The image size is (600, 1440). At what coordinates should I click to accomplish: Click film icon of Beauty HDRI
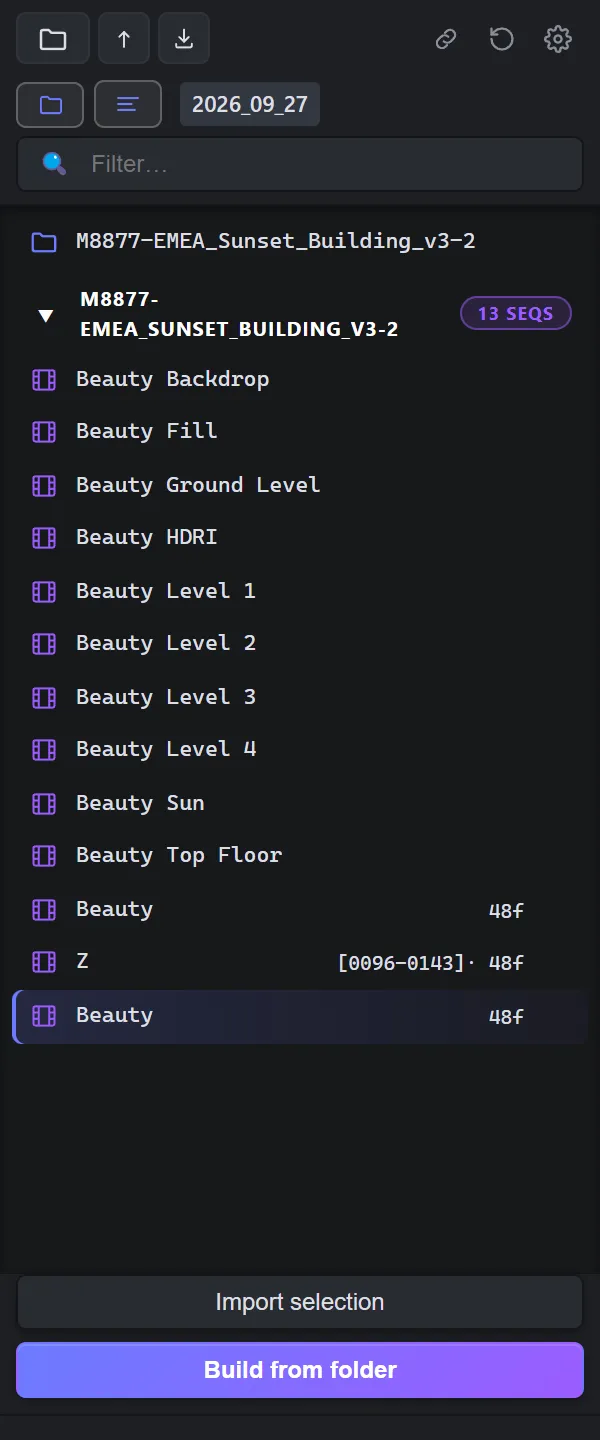(x=44, y=537)
